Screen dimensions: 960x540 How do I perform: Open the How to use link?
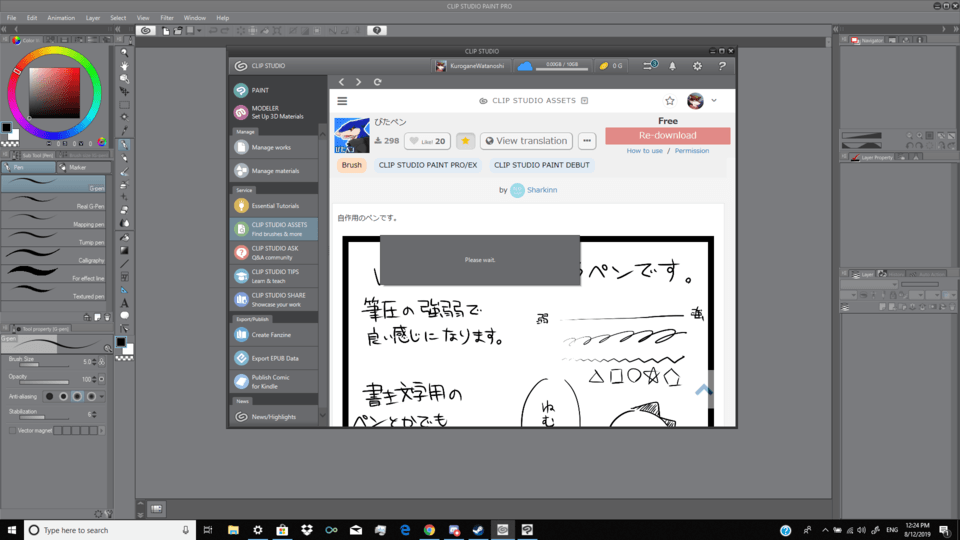pyautogui.click(x=644, y=151)
